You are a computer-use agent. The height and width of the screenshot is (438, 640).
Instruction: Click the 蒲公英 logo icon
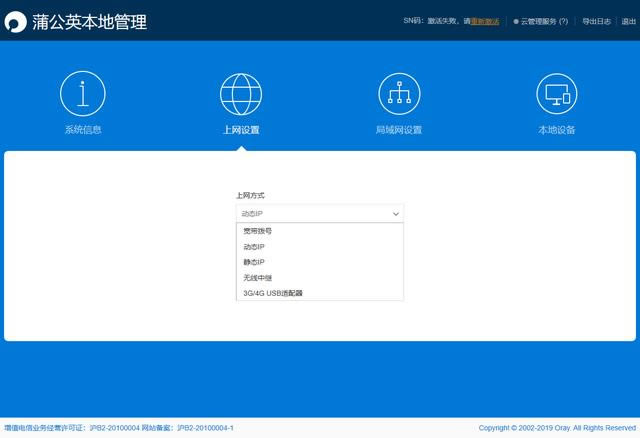point(16,22)
